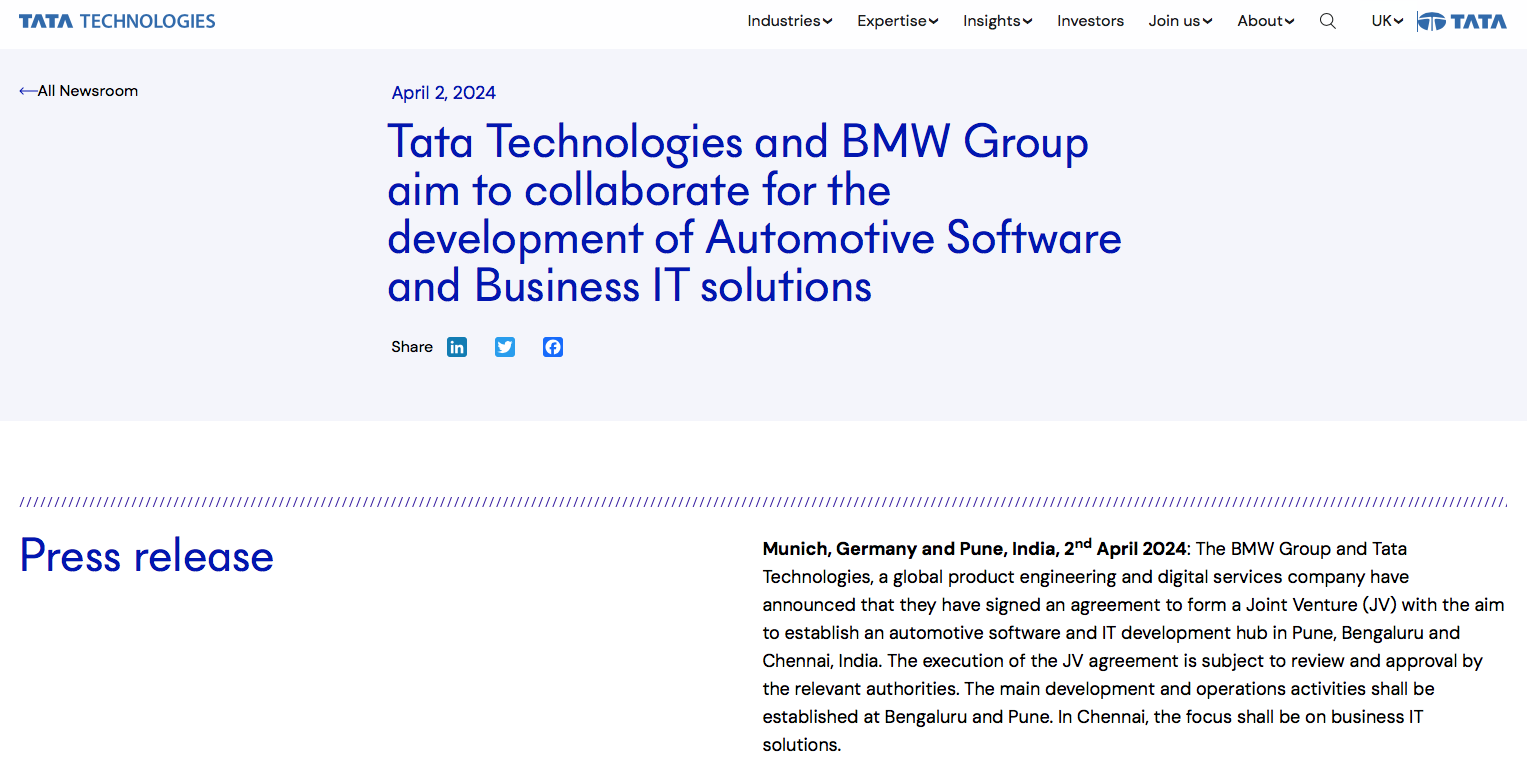Screen dimensions: 1527x769
Task: Go back to All Newsroom
Action: (x=79, y=91)
